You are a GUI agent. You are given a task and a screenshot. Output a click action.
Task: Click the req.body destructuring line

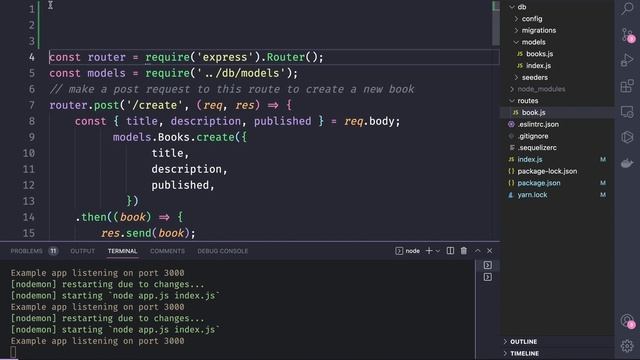click(x=238, y=121)
